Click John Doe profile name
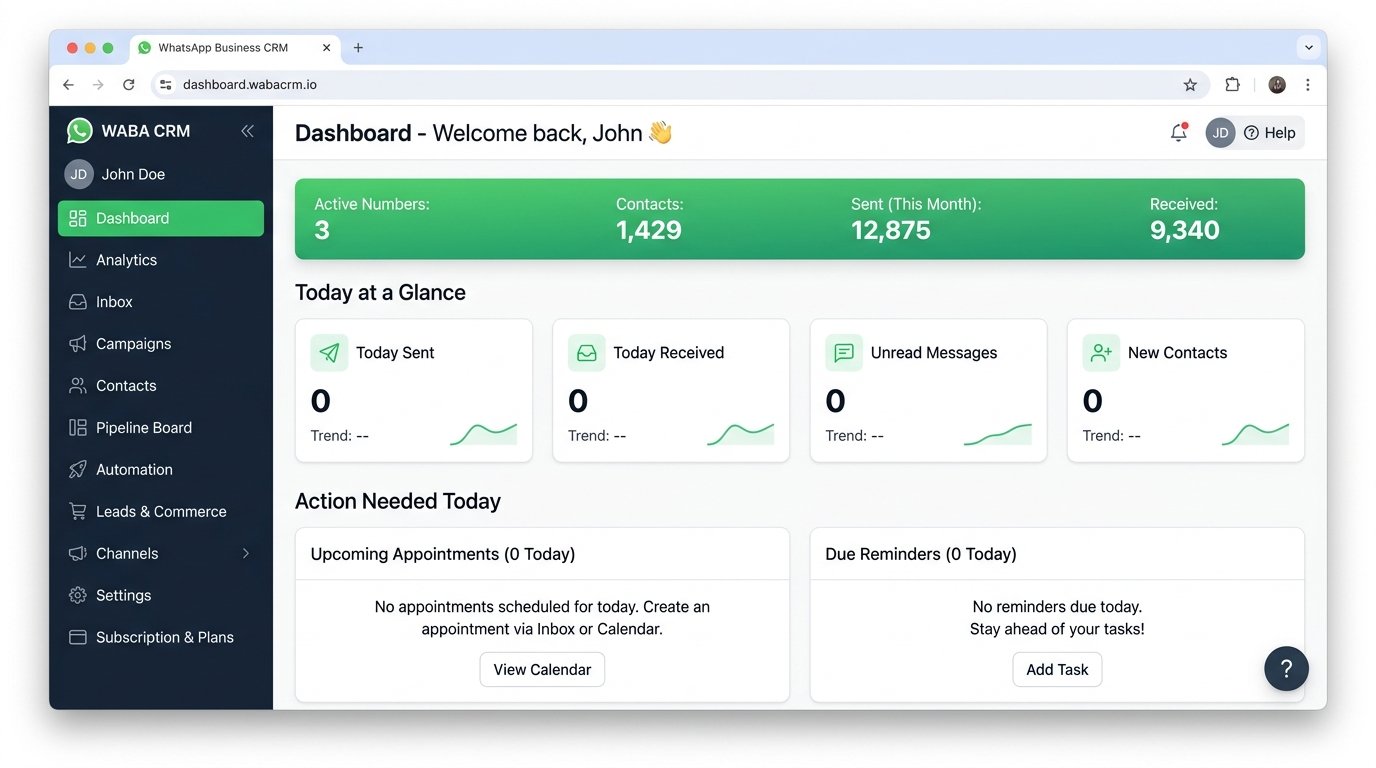1376x768 pixels. coord(133,174)
